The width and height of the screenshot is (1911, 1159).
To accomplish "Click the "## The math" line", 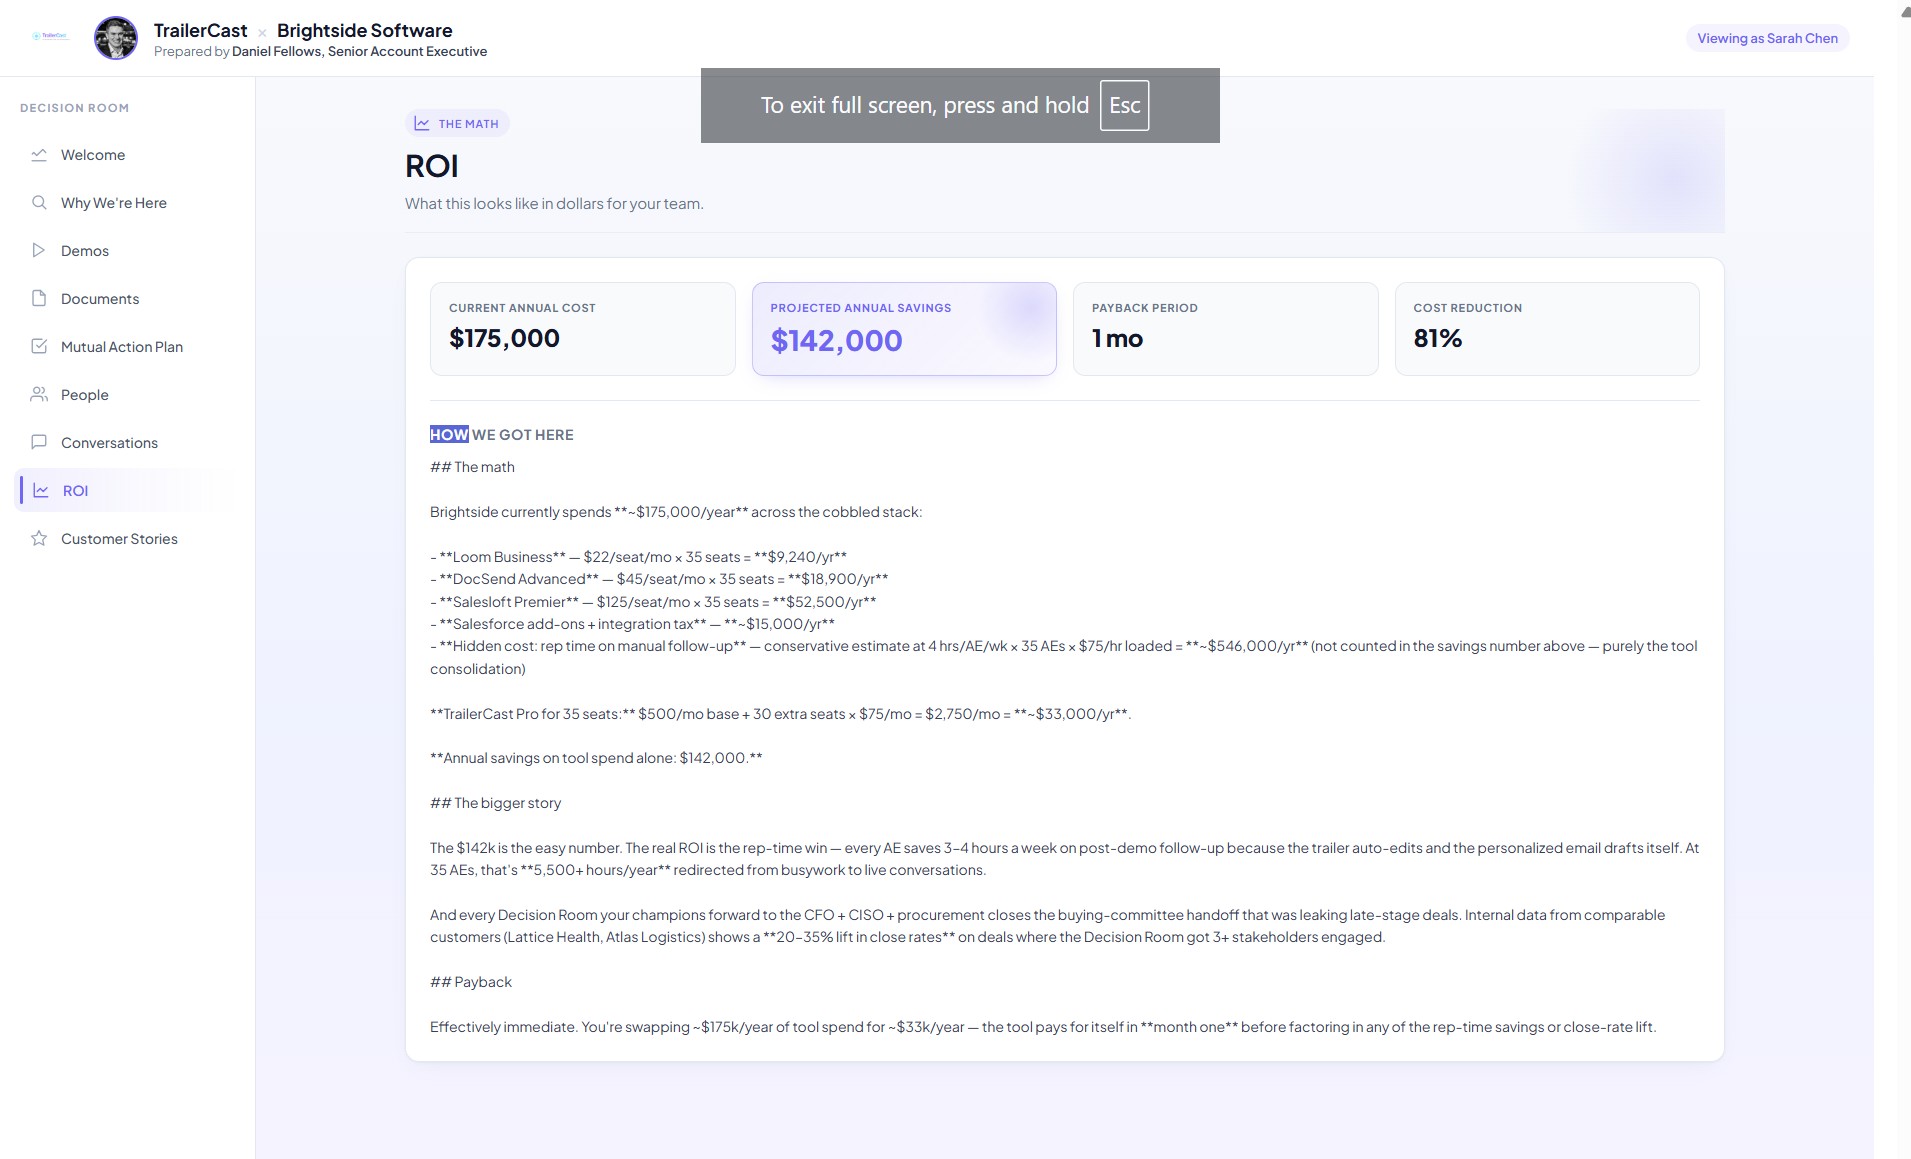I will tap(472, 467).
